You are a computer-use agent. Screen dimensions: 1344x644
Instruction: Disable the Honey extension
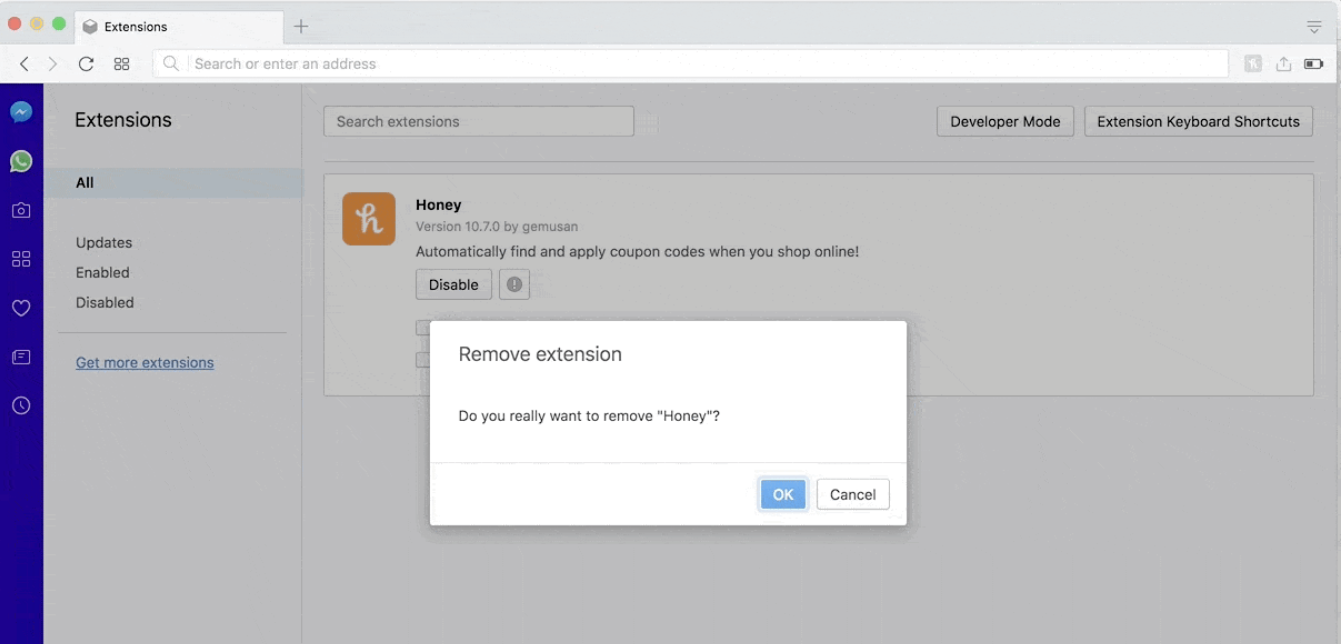click(x=454, y=285)
